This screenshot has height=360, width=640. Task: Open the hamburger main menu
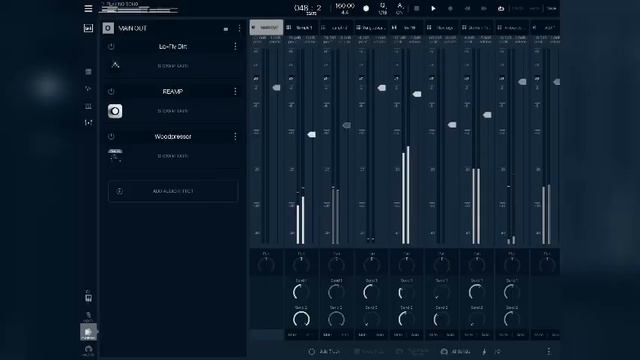[x=88, y=9]
